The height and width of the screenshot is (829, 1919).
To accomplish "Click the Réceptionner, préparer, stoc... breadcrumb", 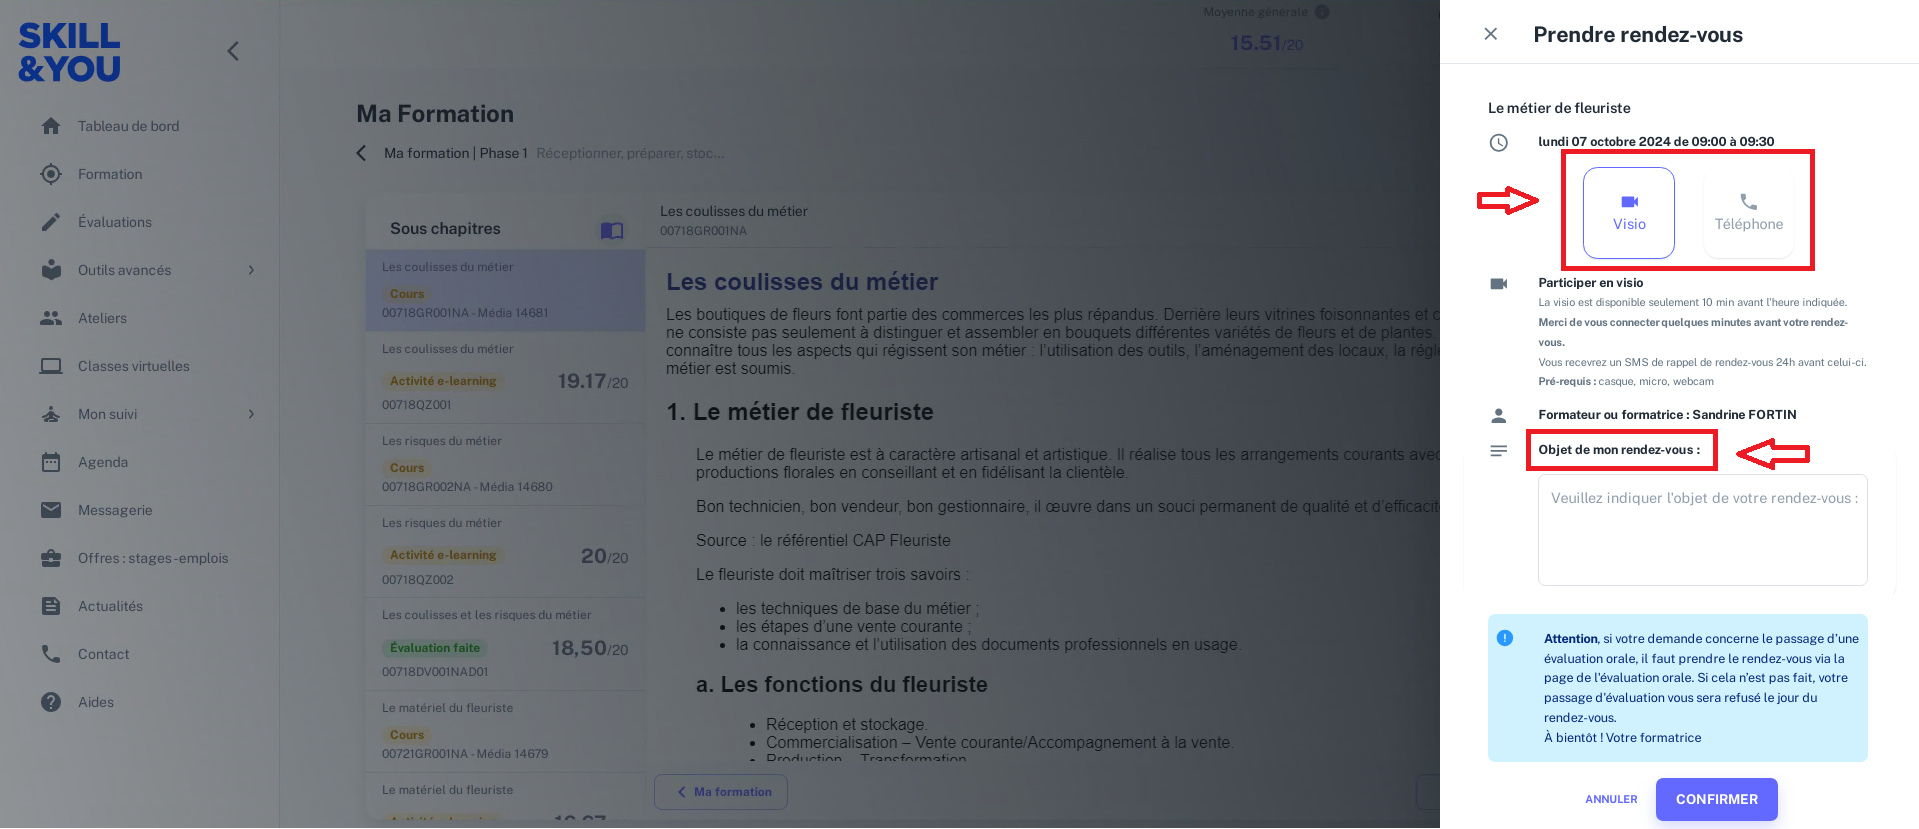I will click(630, 153).
